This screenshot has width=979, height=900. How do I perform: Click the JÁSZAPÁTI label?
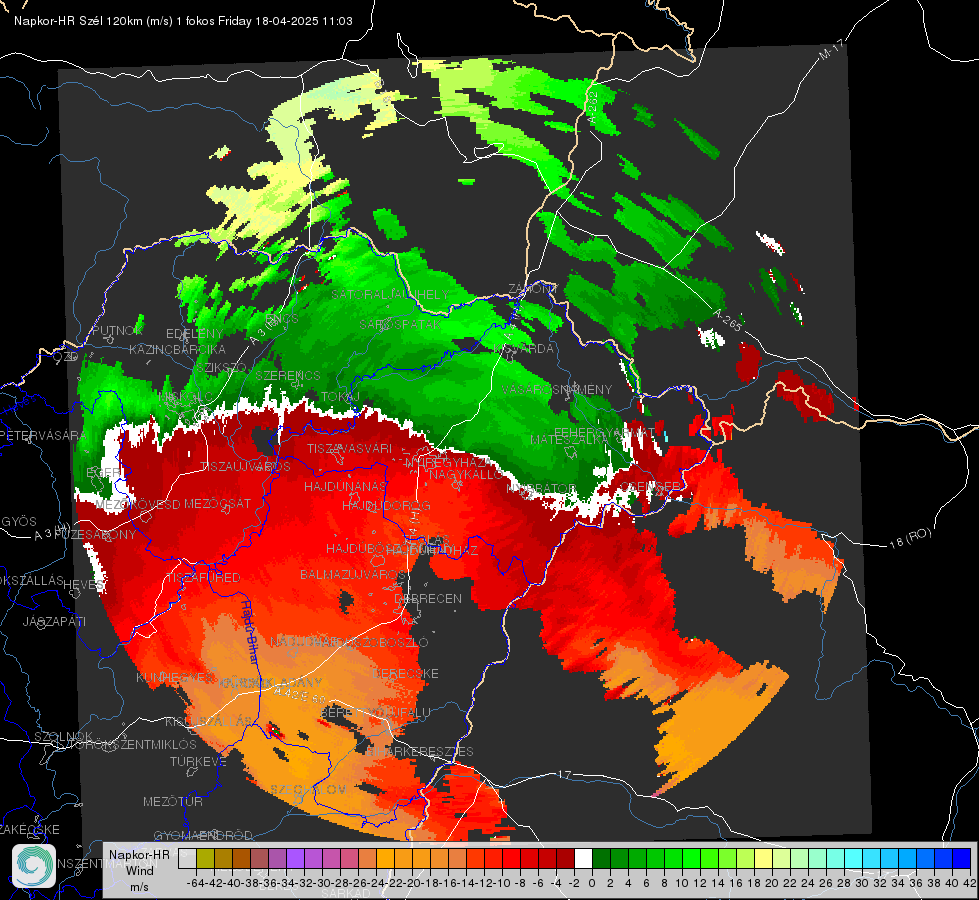[54, 621]
